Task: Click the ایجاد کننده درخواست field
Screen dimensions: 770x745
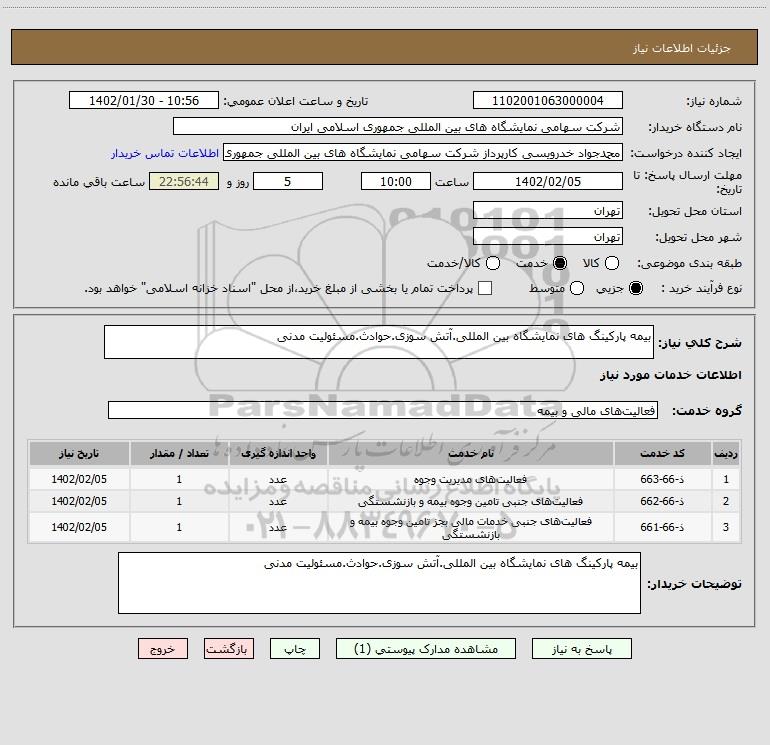Action: (x=423, y=153)
